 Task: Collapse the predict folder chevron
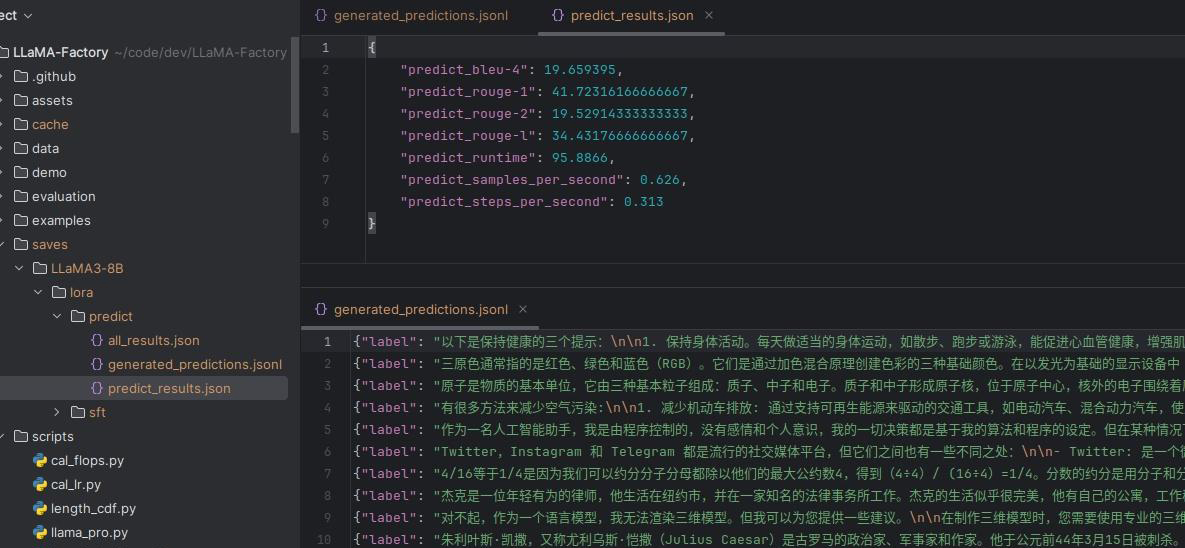(x=57, y=317)
